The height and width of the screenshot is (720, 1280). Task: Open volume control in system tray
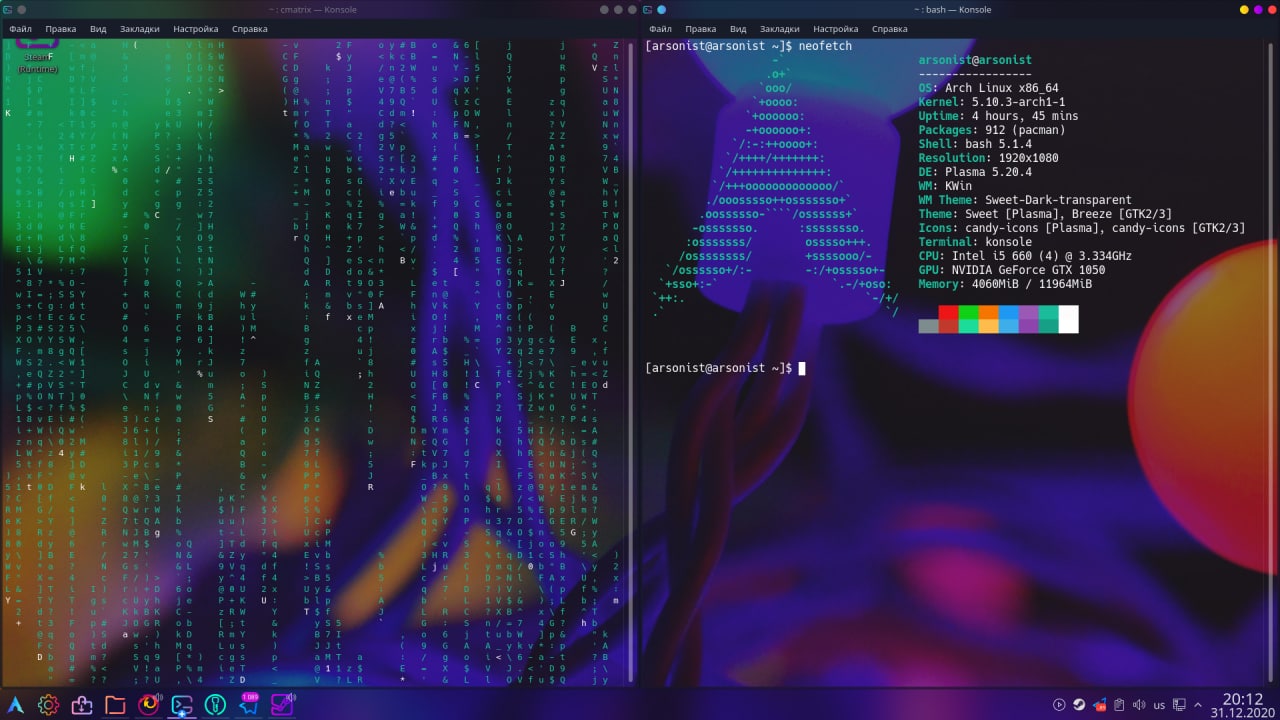tap(1139, 705)
